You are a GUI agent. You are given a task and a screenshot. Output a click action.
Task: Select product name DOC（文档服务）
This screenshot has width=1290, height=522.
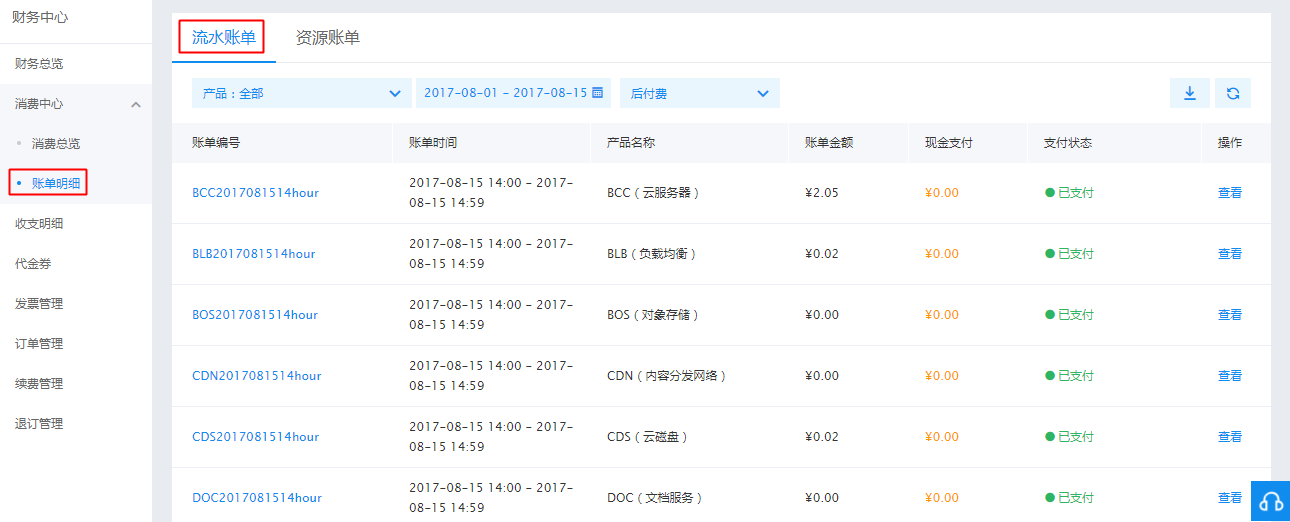[x=655, y=498]
